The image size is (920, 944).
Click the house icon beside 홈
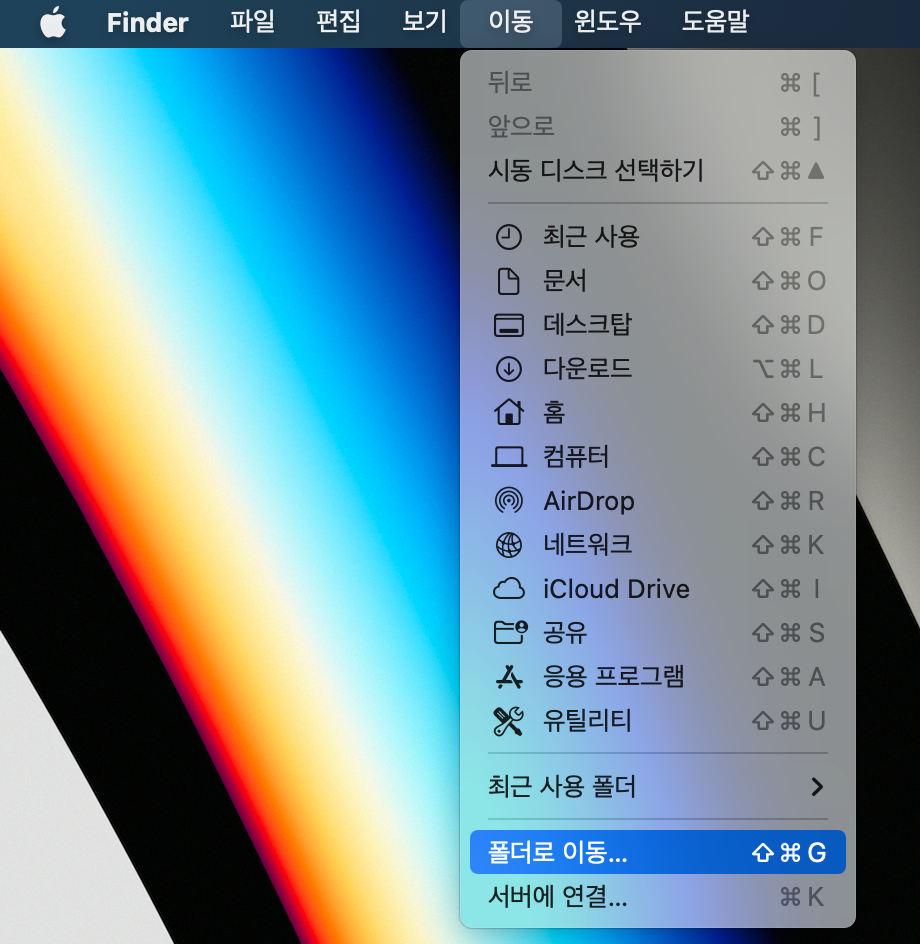click(509, 412)
